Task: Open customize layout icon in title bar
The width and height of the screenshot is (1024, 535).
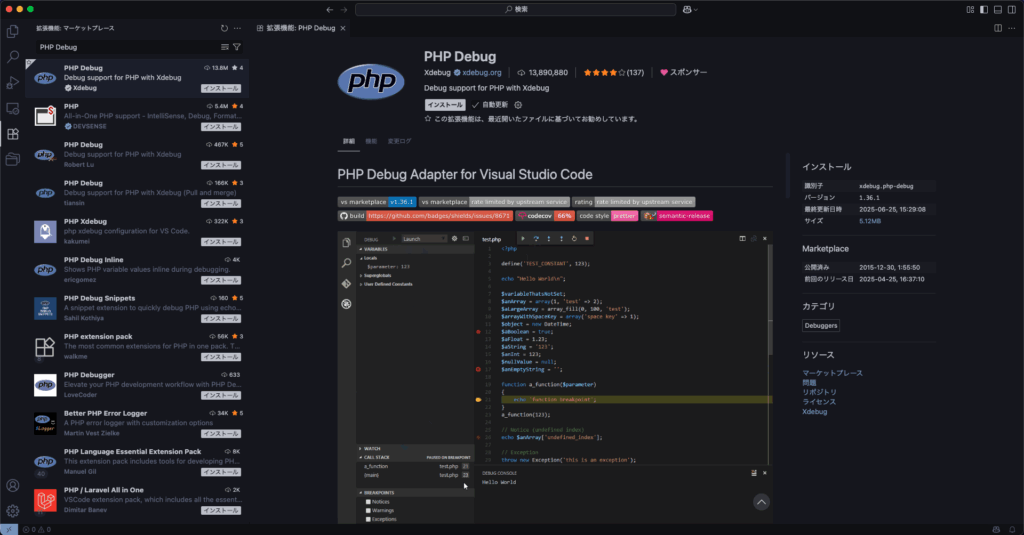Action: pos(970,9)
